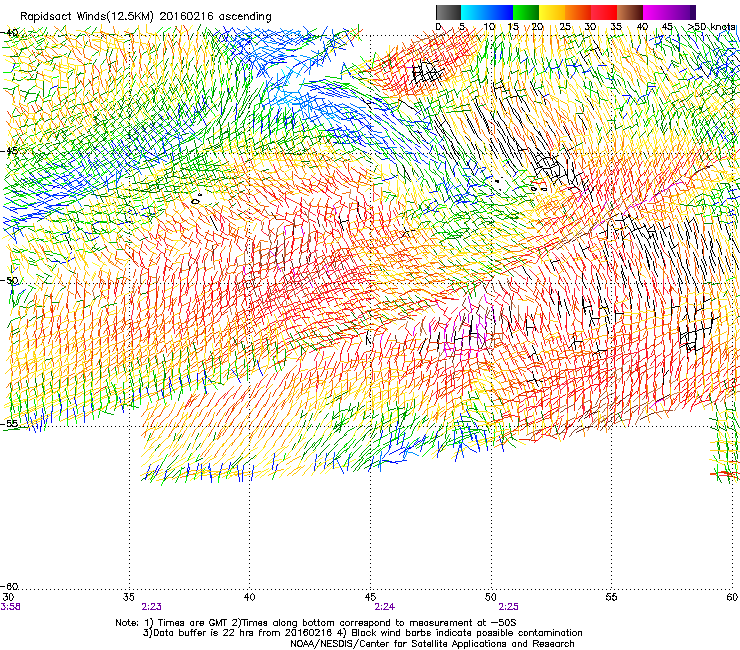Select the legend value '20' under color bar
This screenshot has height=650, width=740.
(538, 27)
